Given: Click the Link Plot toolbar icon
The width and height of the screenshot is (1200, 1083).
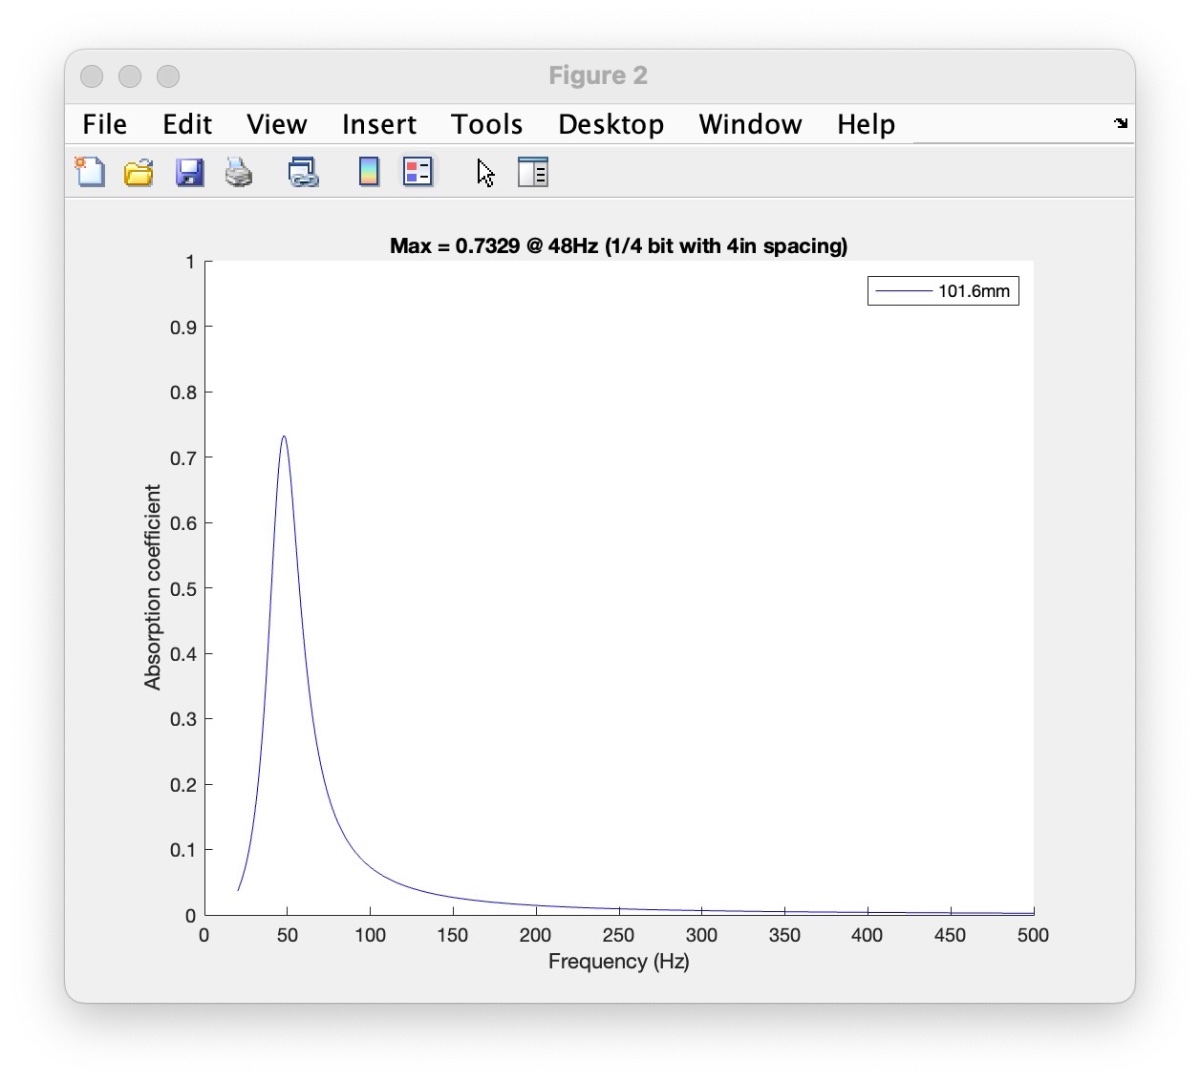Looking at the screenshot, I should point(302,173).
